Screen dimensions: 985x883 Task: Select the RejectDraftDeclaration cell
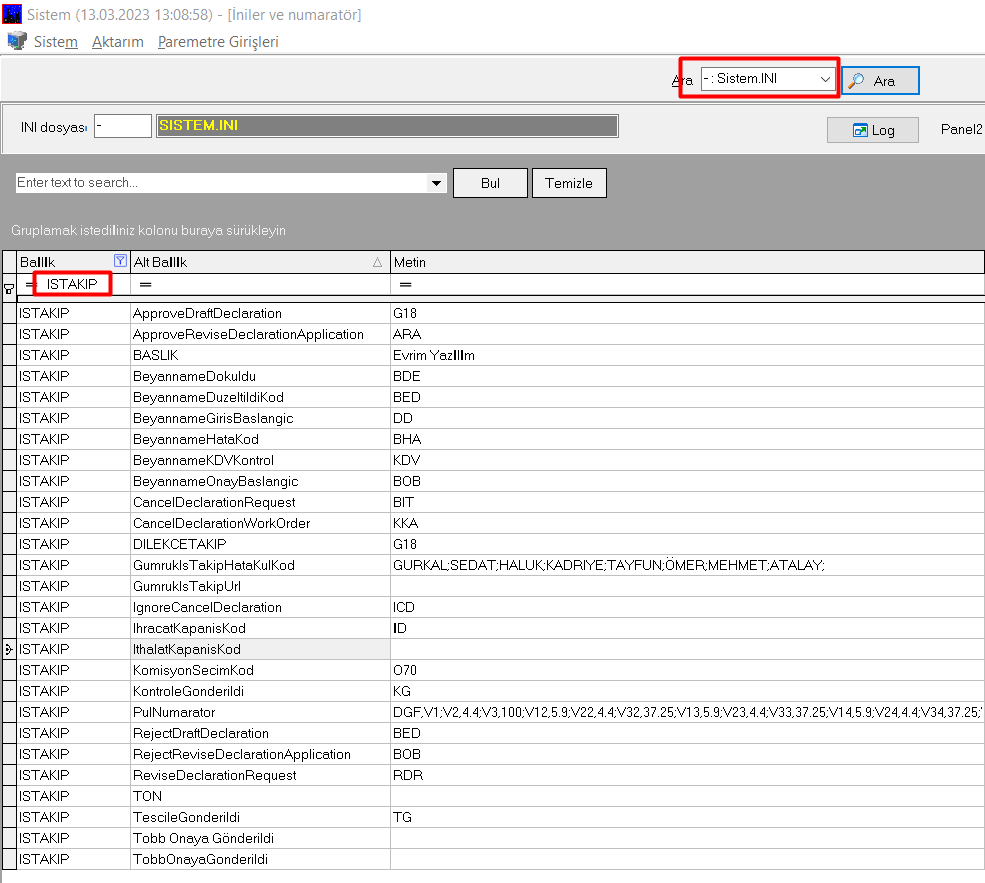click(261, 734)
